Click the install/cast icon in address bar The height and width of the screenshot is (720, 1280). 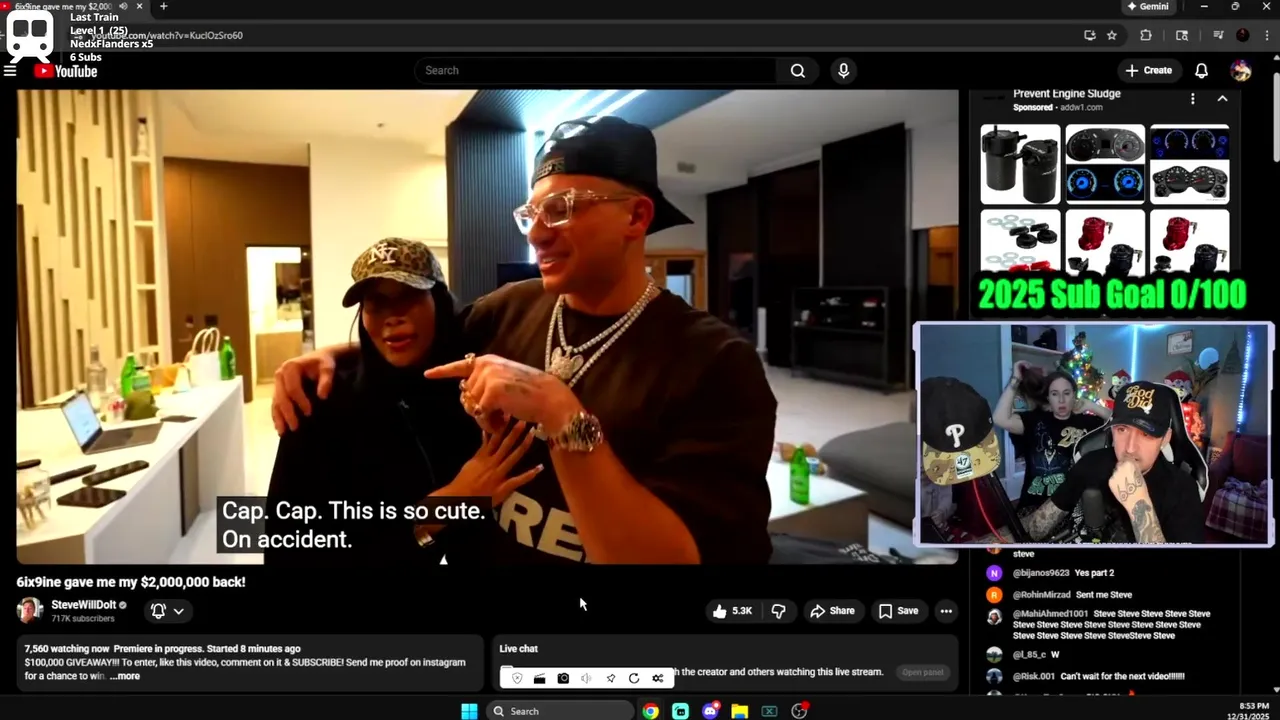1089,35
